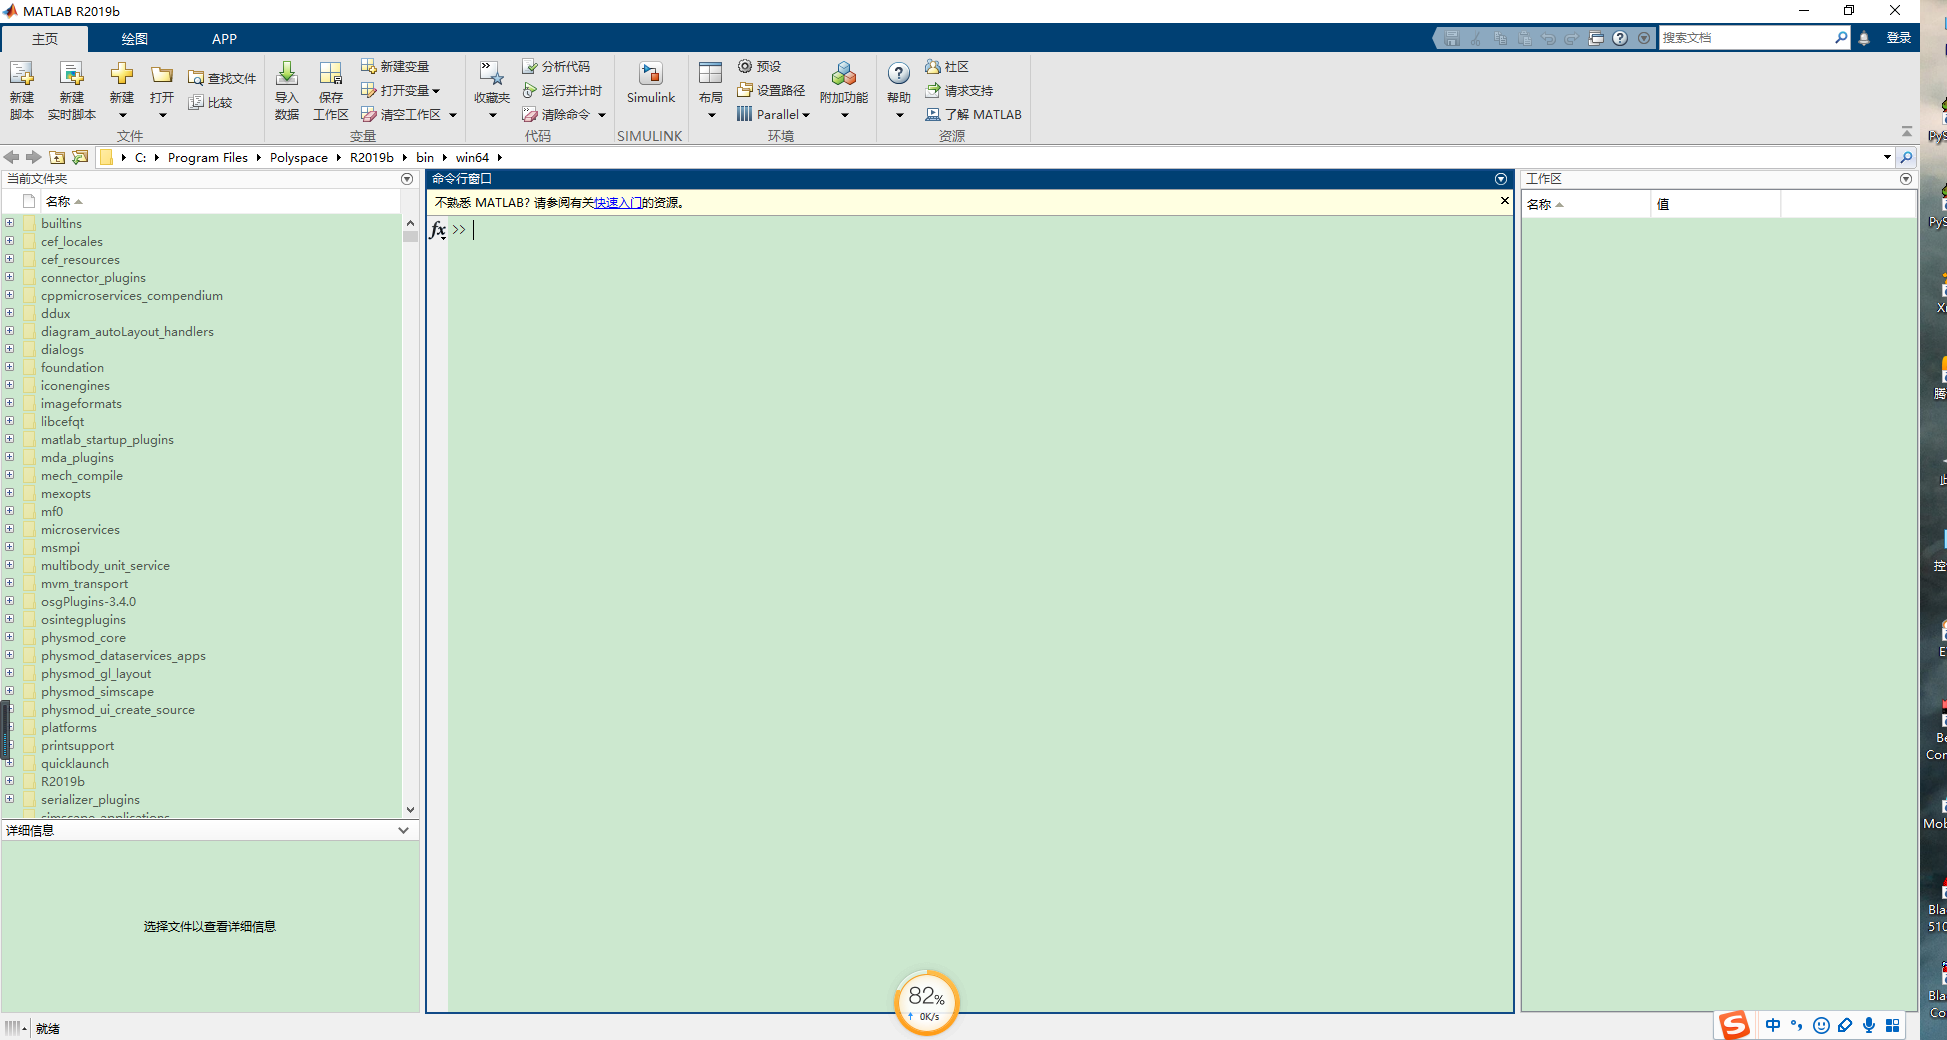The image size is (1947, 1040).
Task: Open the 布局 (Layout) dropdown
Action: click(x=711, y=115)
